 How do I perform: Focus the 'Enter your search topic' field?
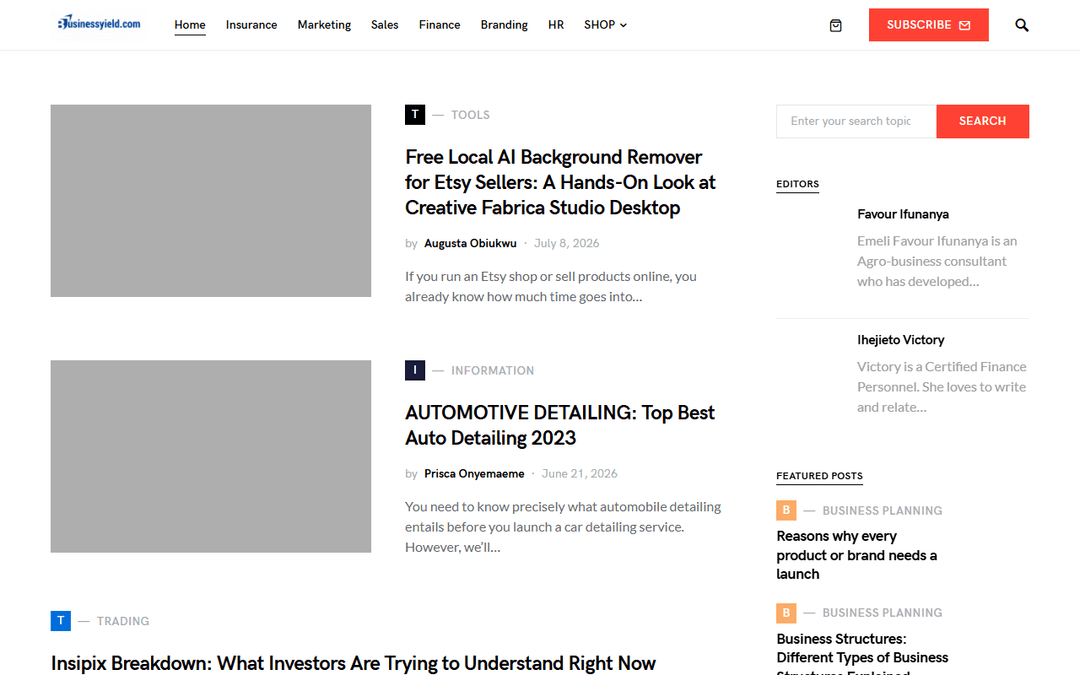856,121
